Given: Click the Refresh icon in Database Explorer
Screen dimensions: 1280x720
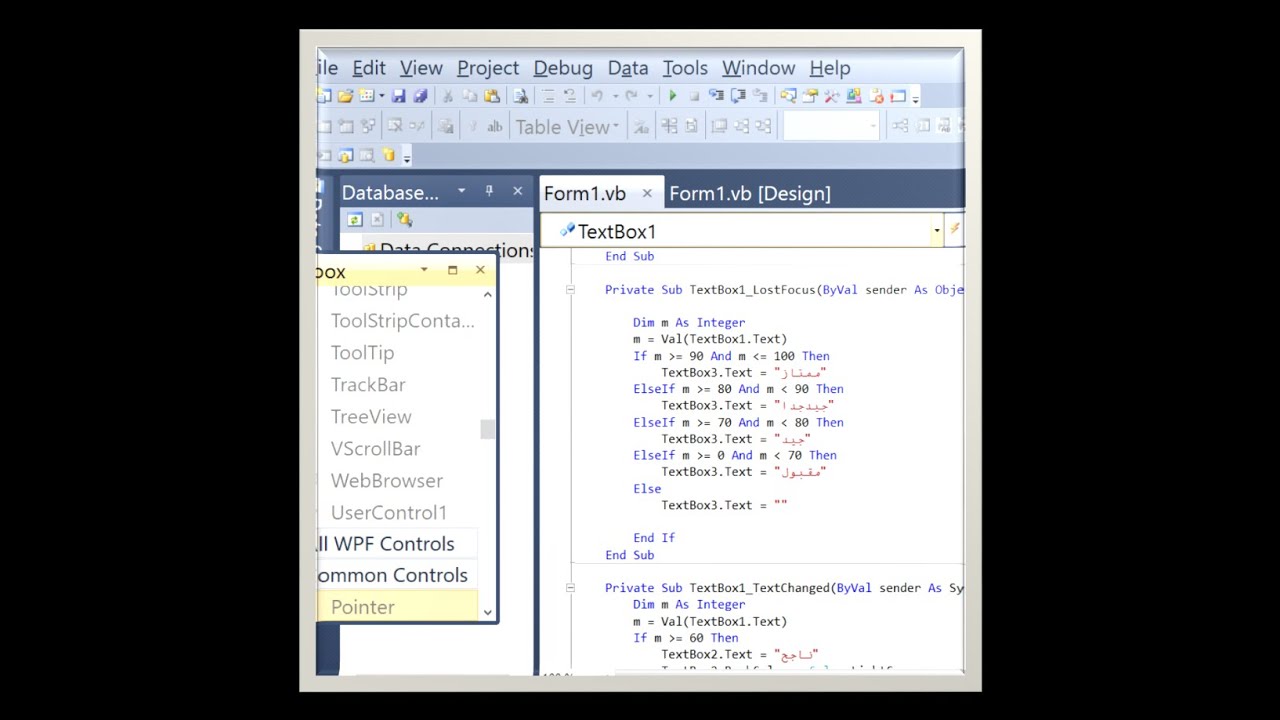Looking at the screenshot, I should point(354,220).
